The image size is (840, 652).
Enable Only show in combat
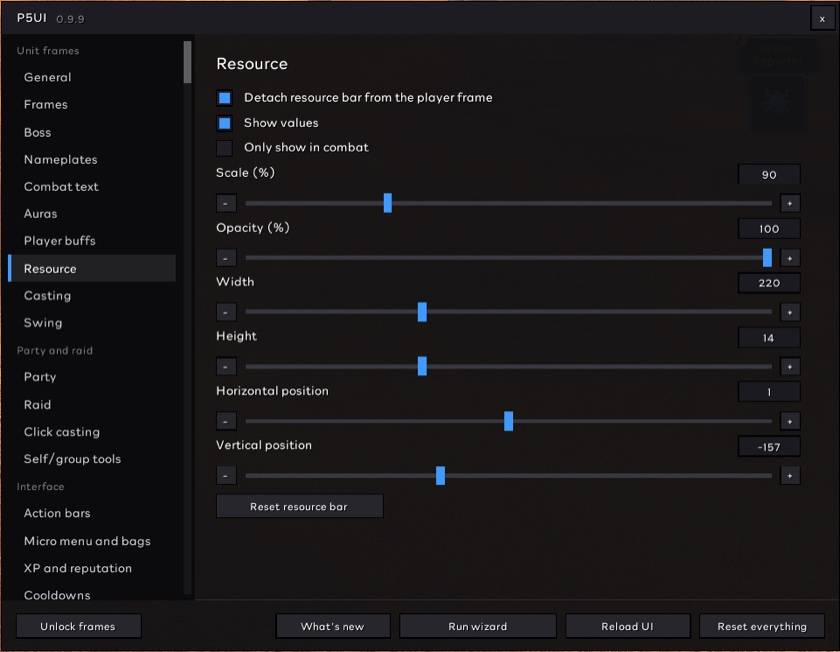[x=224, y=148]
